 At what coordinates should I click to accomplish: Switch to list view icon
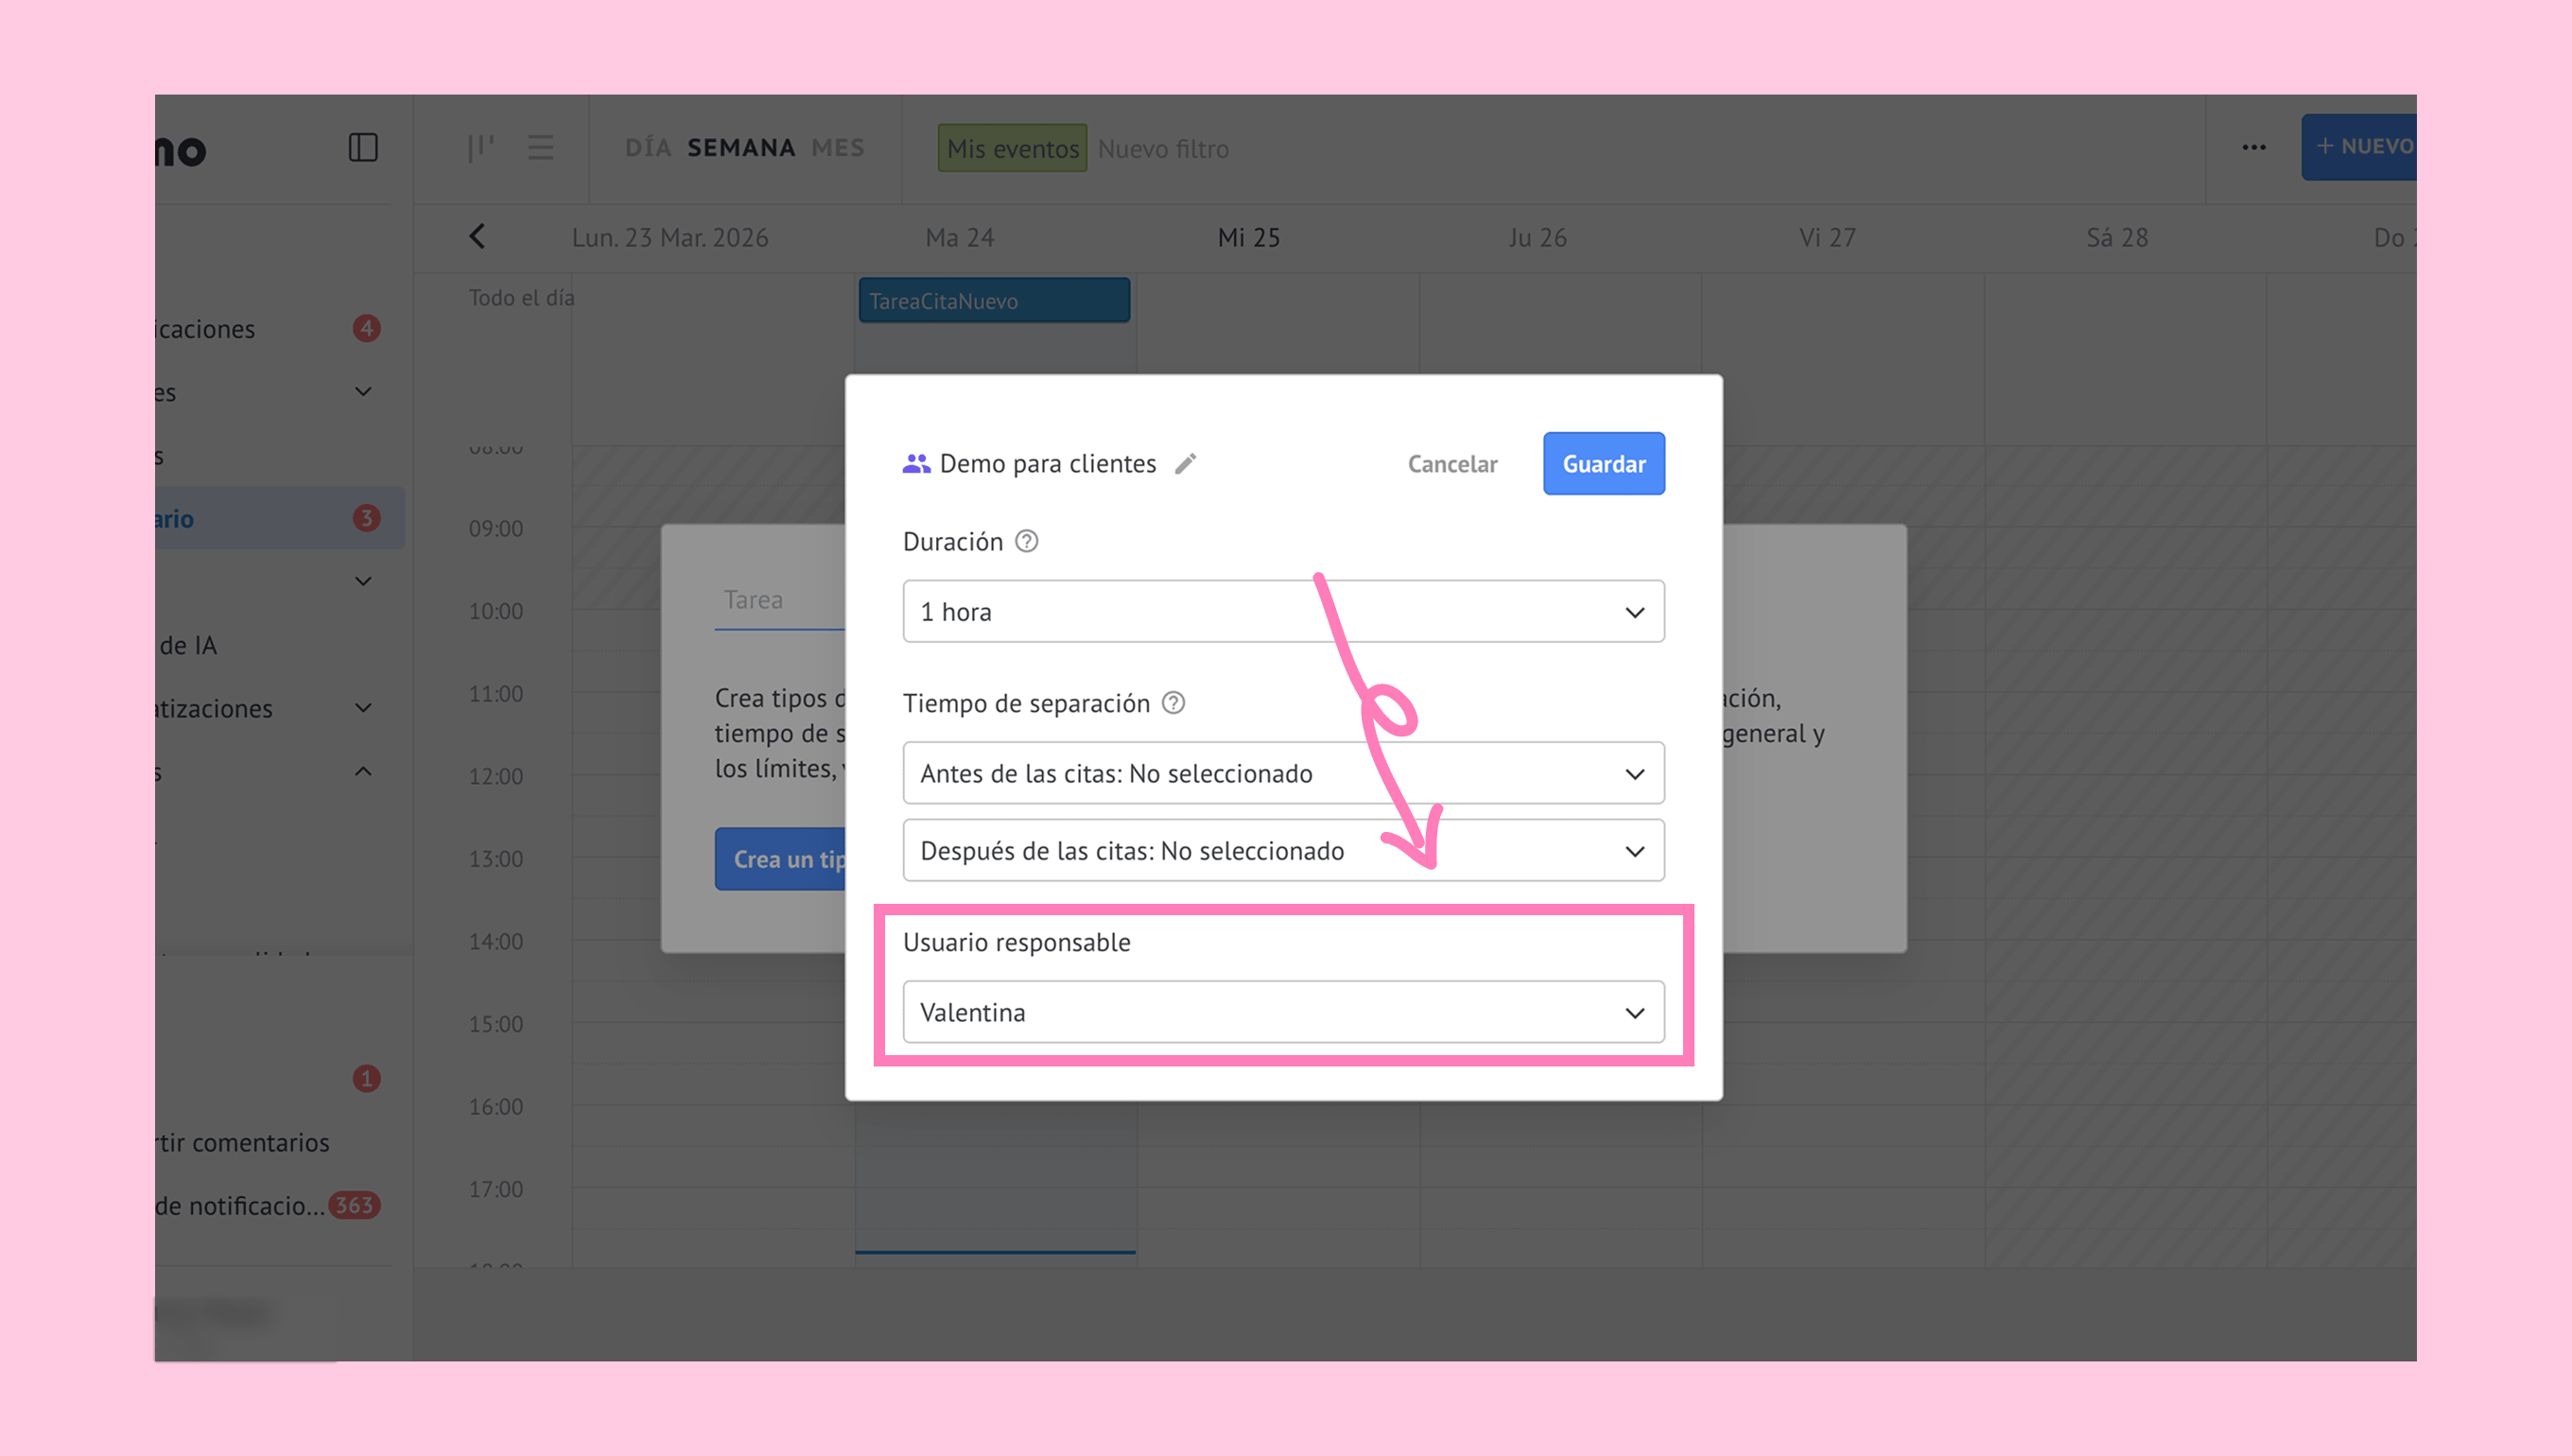point(541,148)
